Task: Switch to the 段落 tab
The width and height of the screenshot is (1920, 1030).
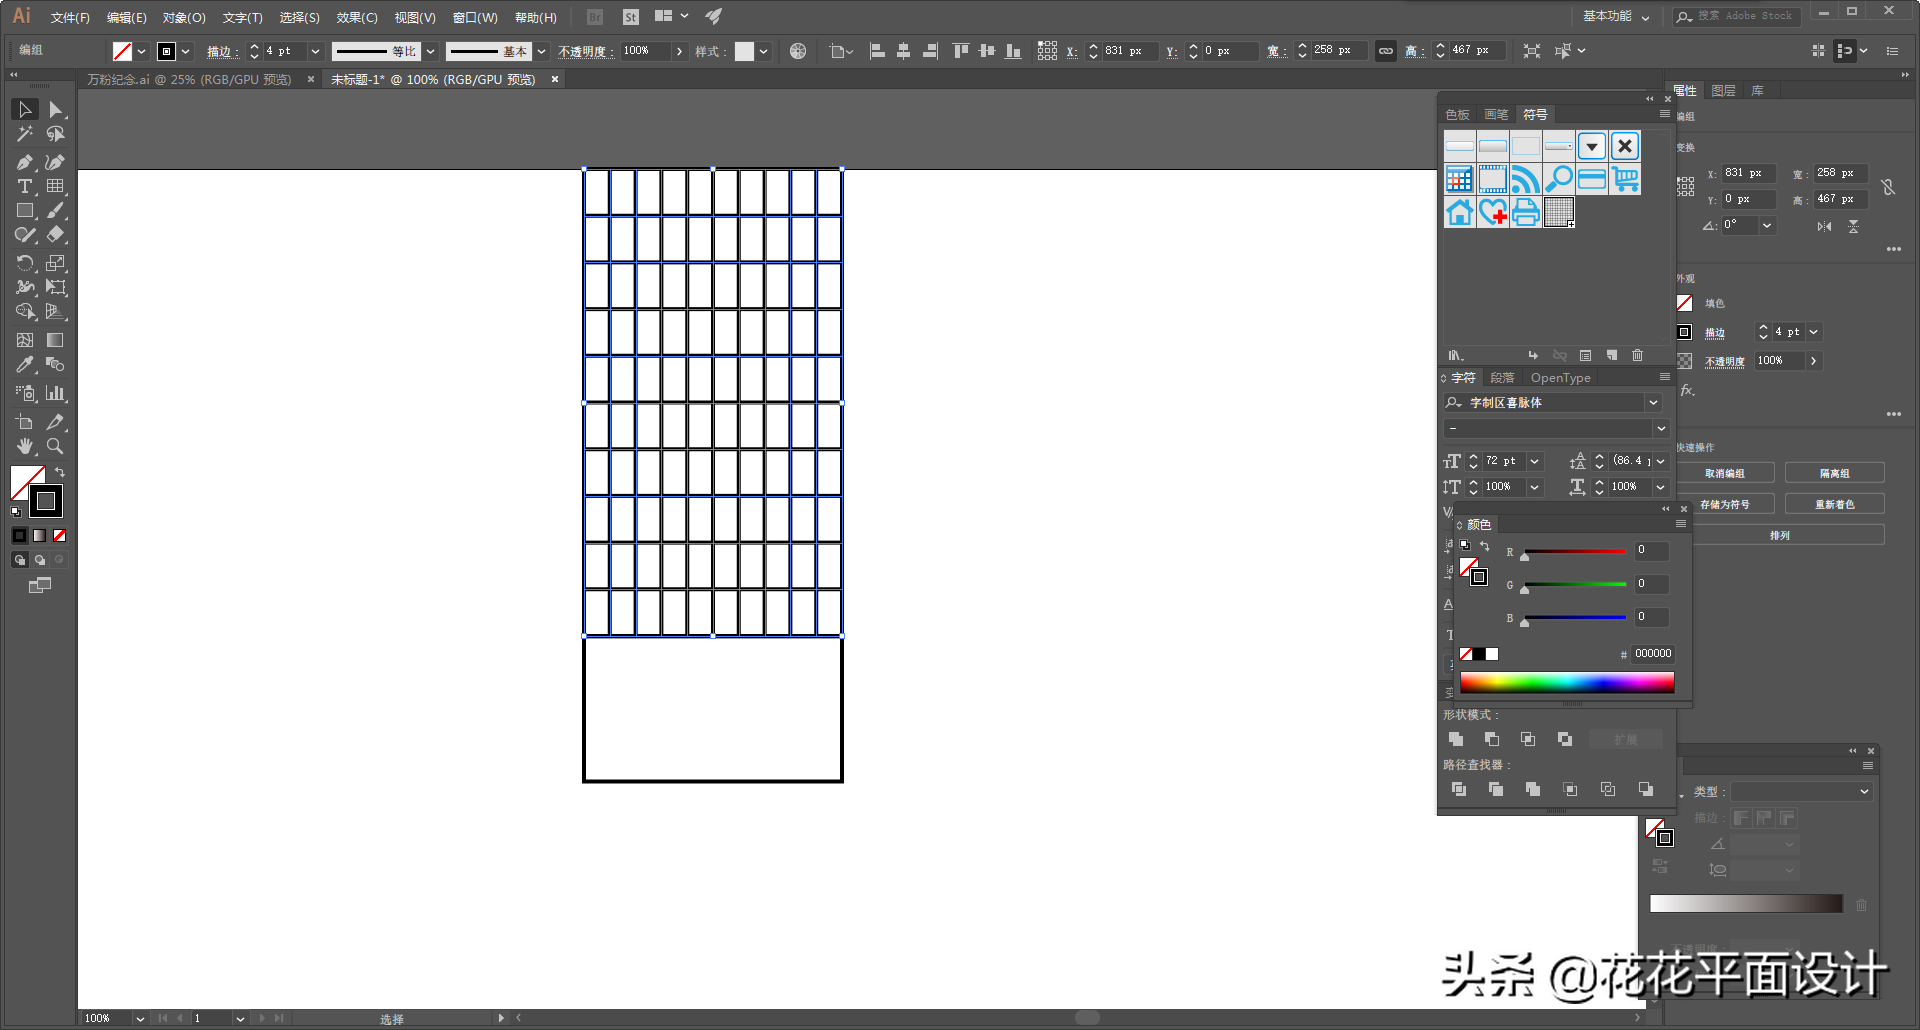Action: click(1502, 378)
